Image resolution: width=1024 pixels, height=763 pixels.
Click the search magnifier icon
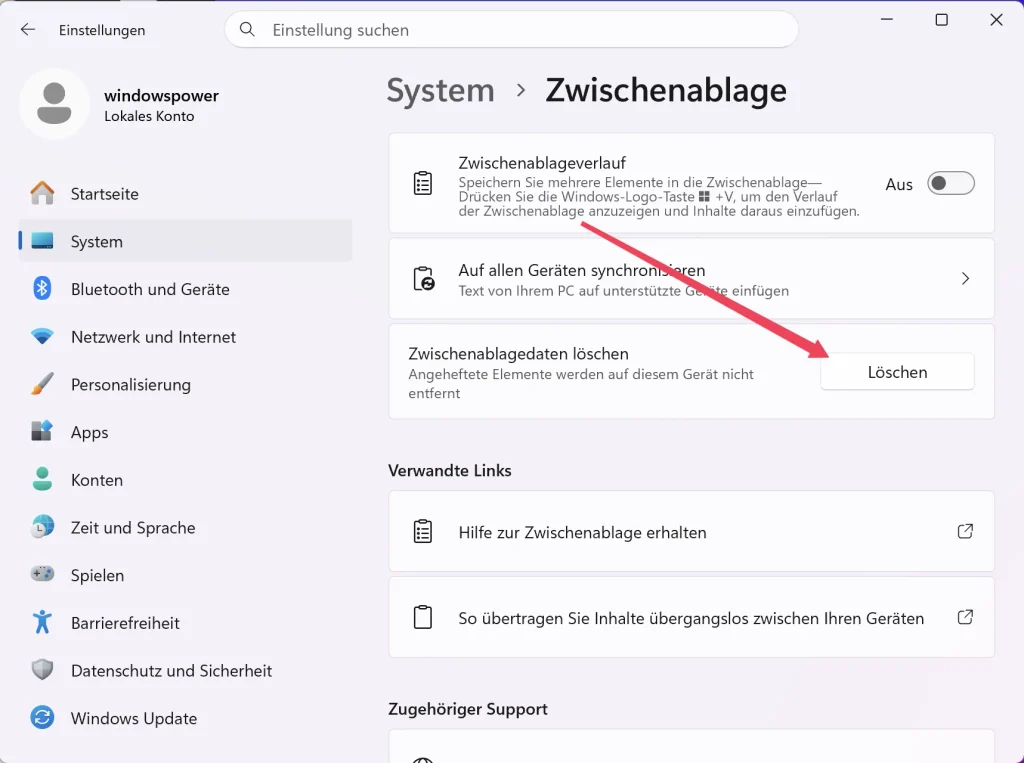247,29
